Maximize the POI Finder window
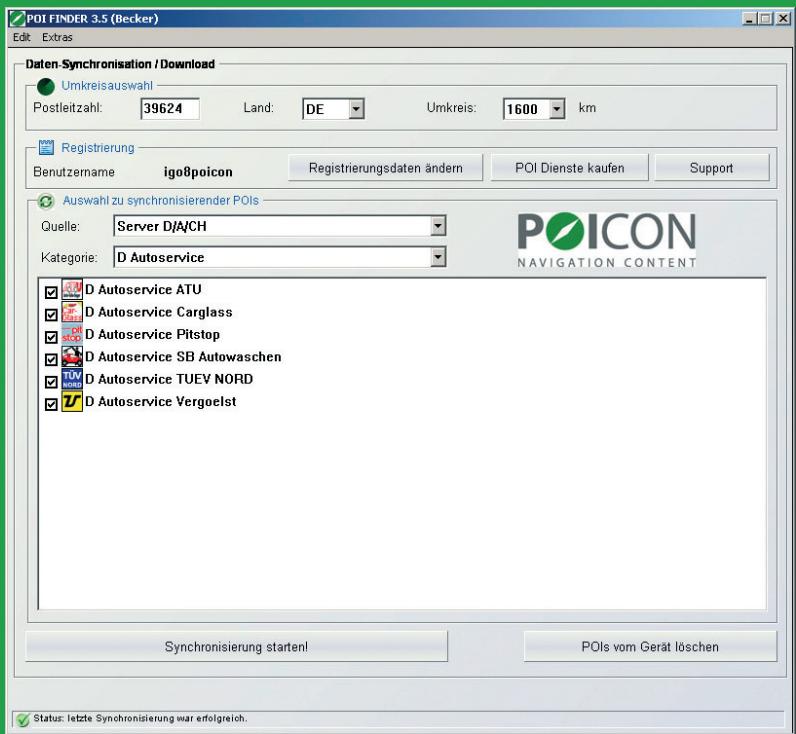Image resolution: width=796 pixels, height=734 pixels. click(766, 19)
